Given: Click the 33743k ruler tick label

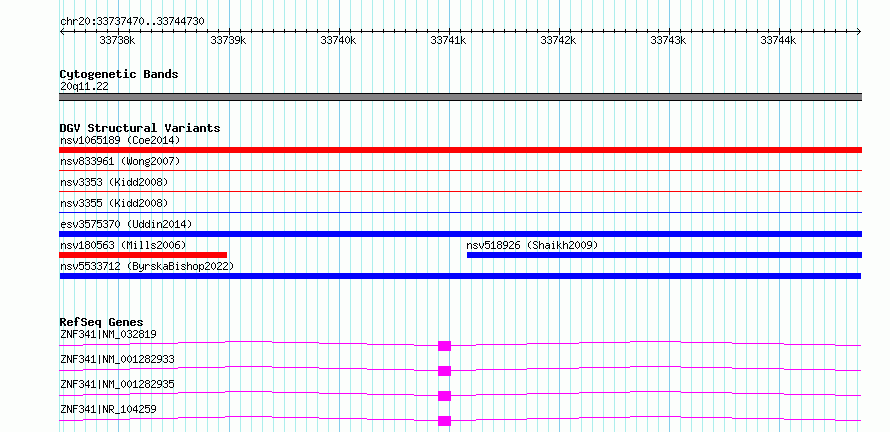Looking at the screenshot, I should [669, 41].
